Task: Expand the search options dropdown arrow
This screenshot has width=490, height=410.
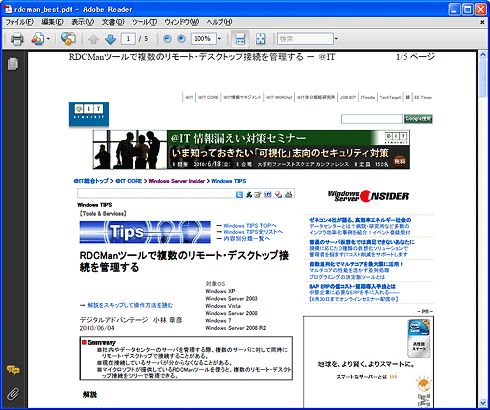Action: tap(336, 39)
